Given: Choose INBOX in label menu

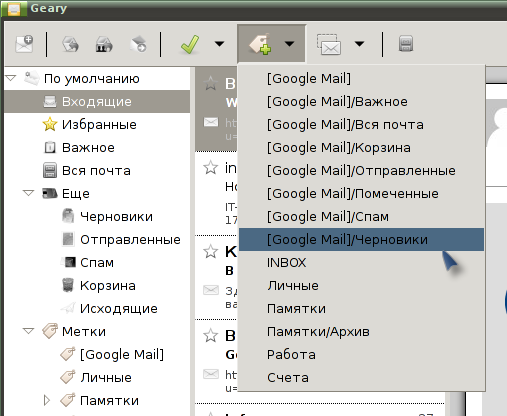Looking at the screenshot, I should 361,262.
